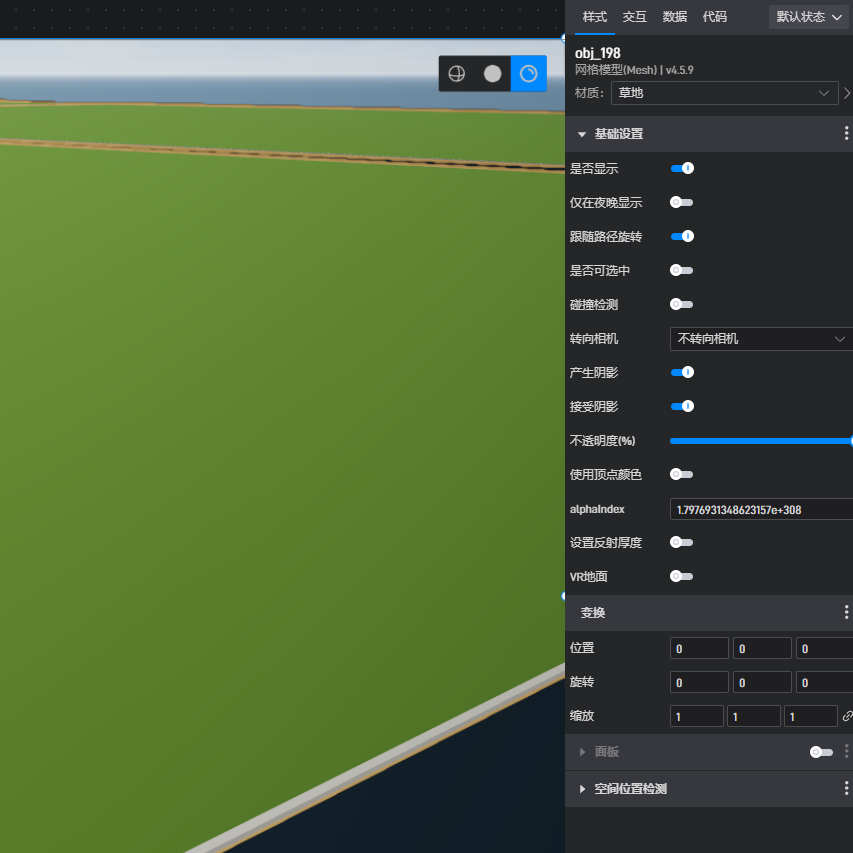Switch to the 交互 tab
The width and height of the screenshot is (853, 853).
(634, 17)
